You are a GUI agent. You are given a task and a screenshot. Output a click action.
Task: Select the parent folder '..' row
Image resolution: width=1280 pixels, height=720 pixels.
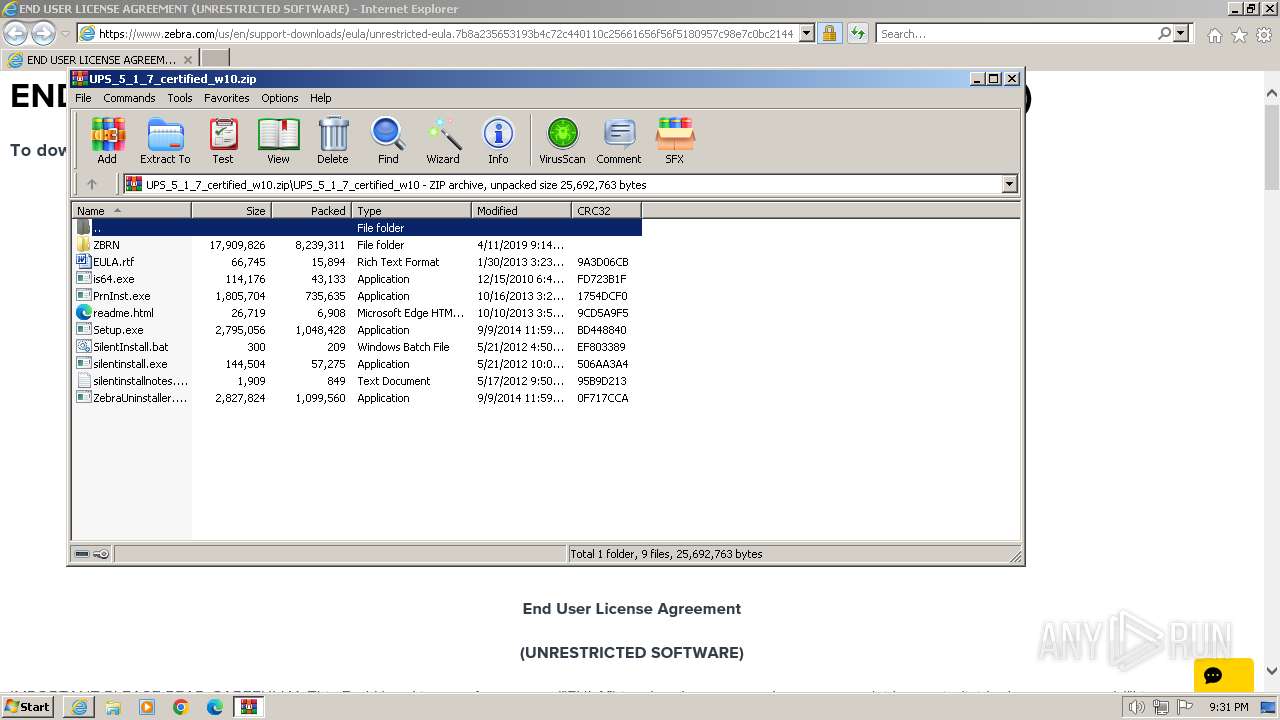[357, 228]
